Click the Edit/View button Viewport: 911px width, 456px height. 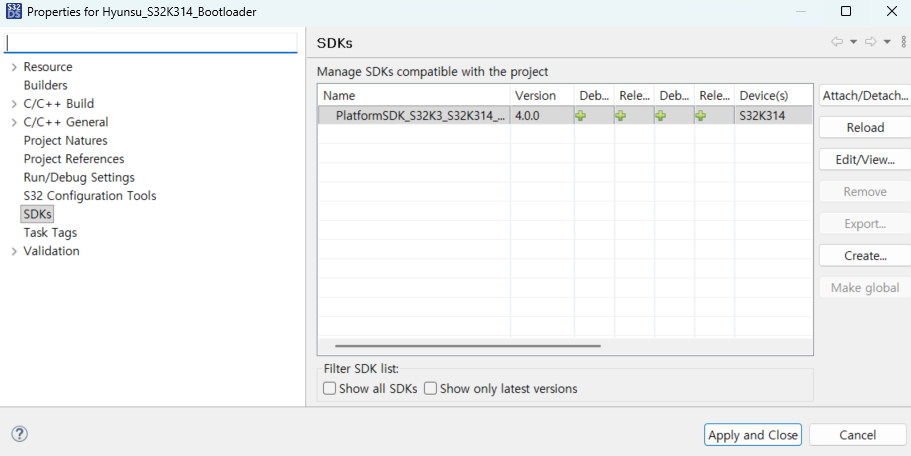pyautogui.click(x=865, y=160)
